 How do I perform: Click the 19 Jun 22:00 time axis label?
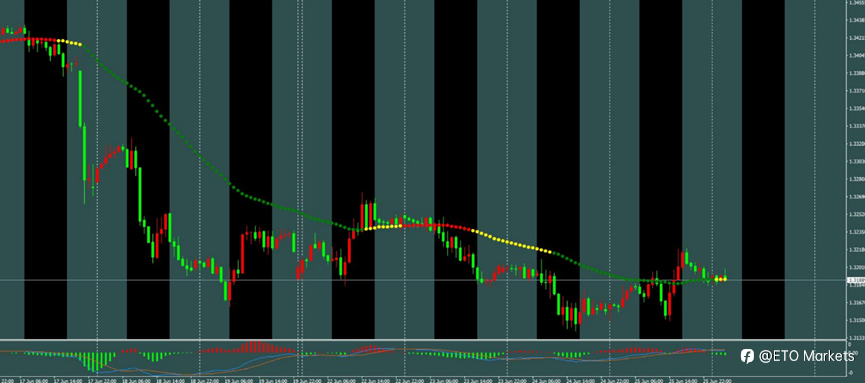[308, 380]
